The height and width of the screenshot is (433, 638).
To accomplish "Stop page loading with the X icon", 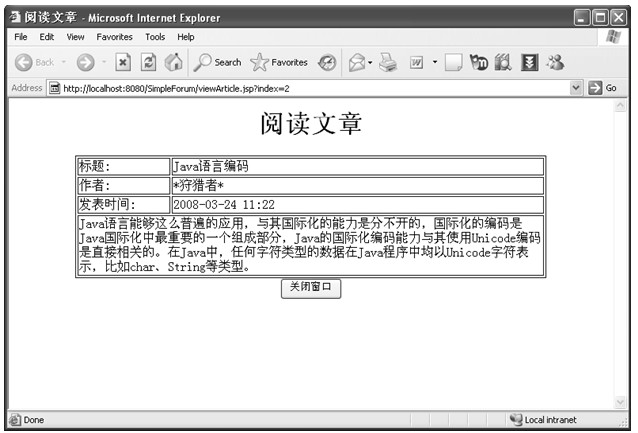I will pyautogui.click(x=123, y=62).
